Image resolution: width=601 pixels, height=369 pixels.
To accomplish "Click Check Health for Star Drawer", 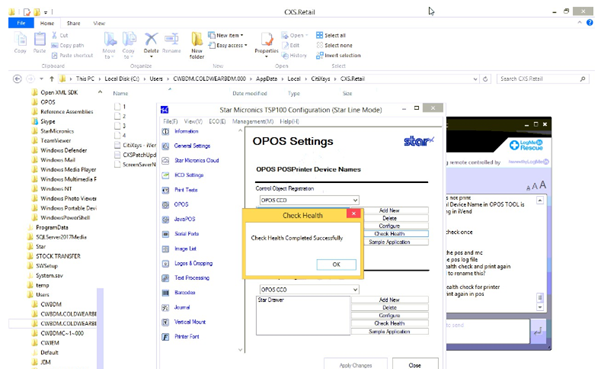I will [389, 323].
